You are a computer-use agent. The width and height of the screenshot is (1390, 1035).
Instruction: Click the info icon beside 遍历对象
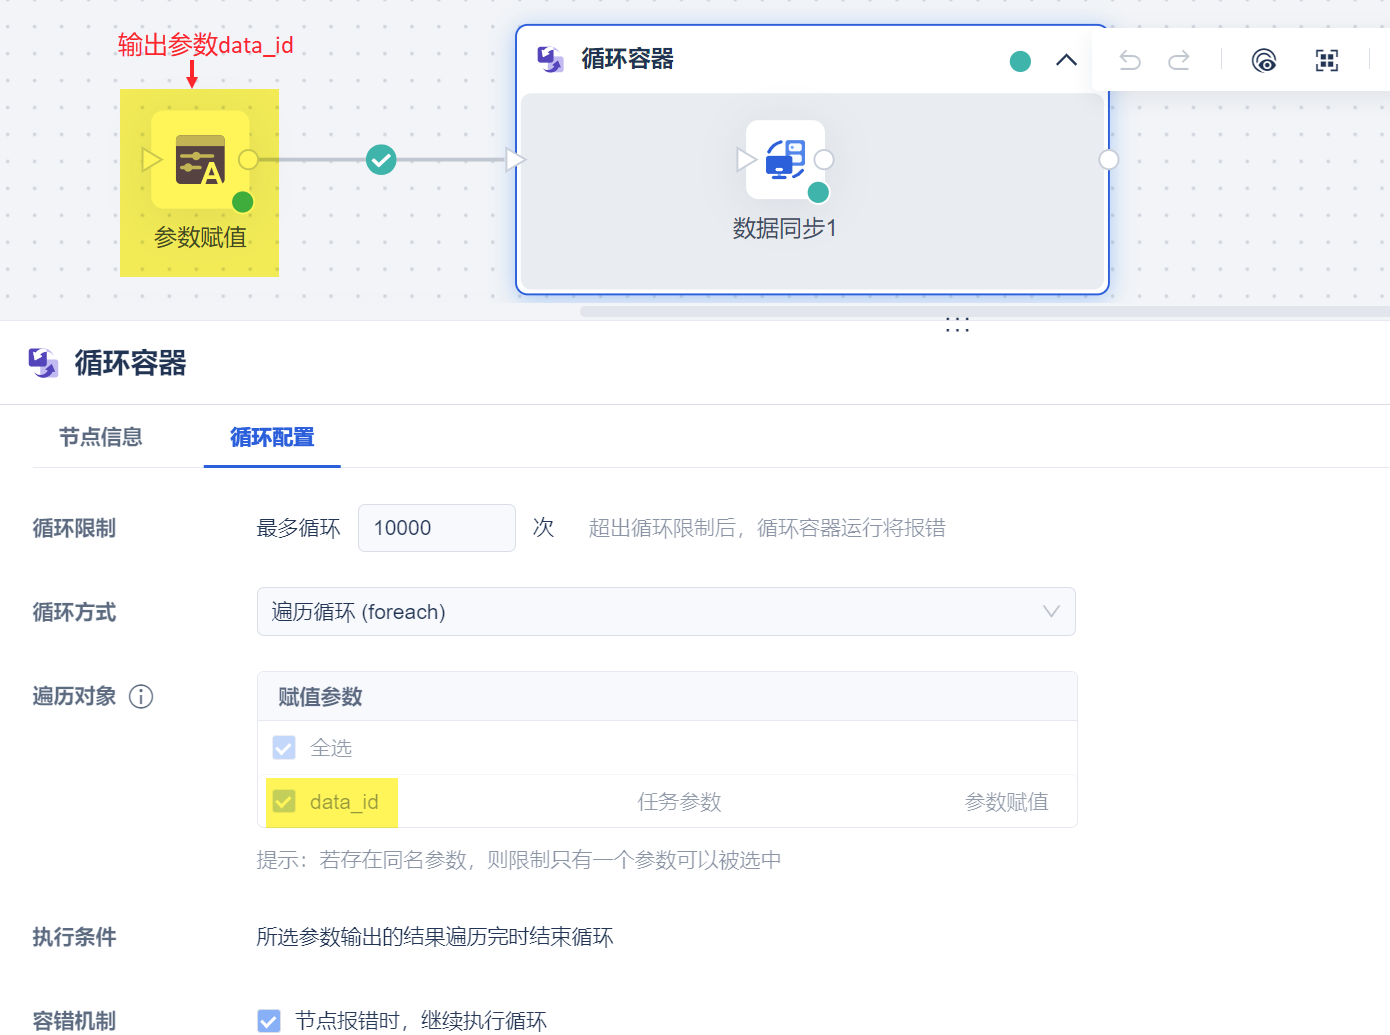pos(141,697)
